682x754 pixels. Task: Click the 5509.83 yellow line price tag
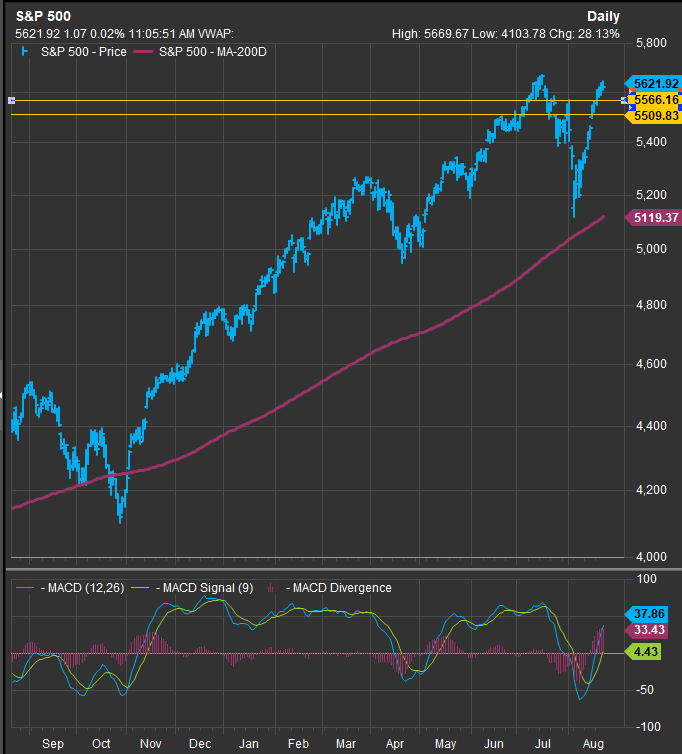tap(653, 116)
